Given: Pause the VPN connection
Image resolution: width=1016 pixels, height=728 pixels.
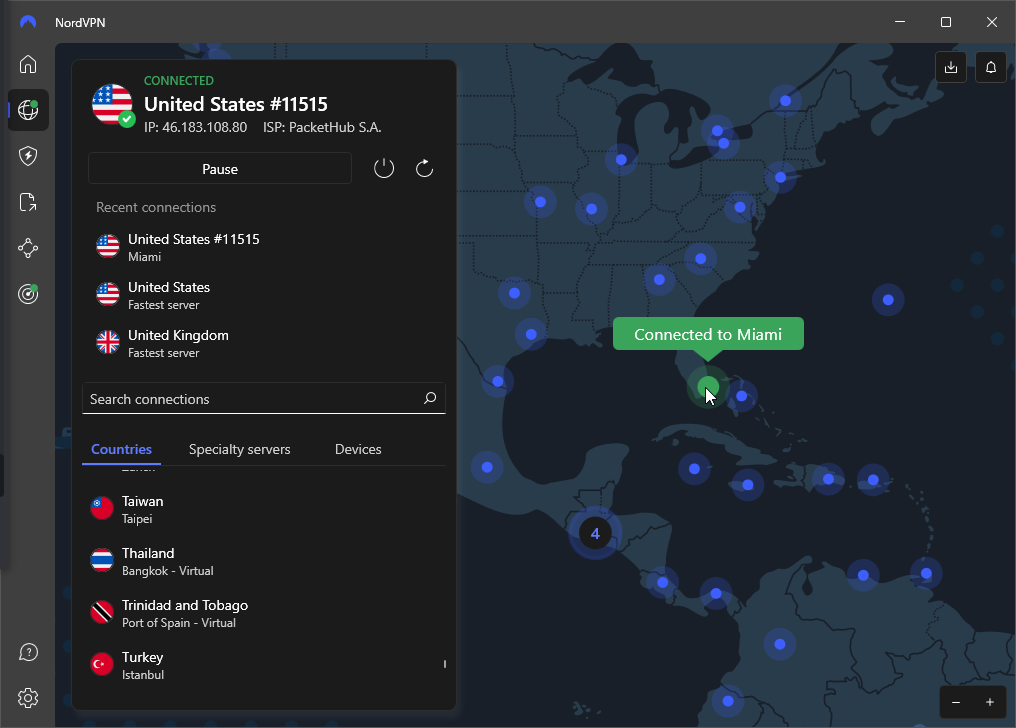Looking at the screenshot, I should click(220, 168).
